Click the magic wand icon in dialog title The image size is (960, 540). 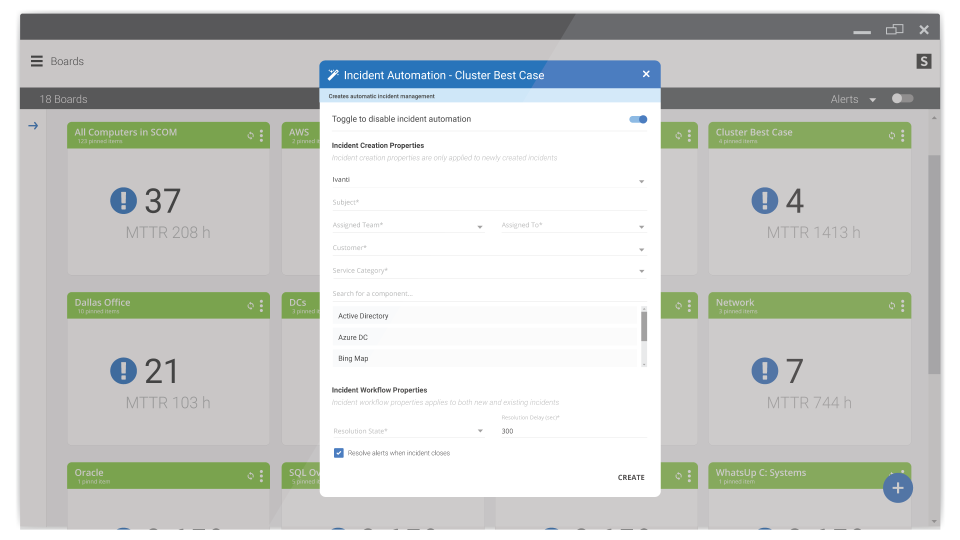pos(333,75)
